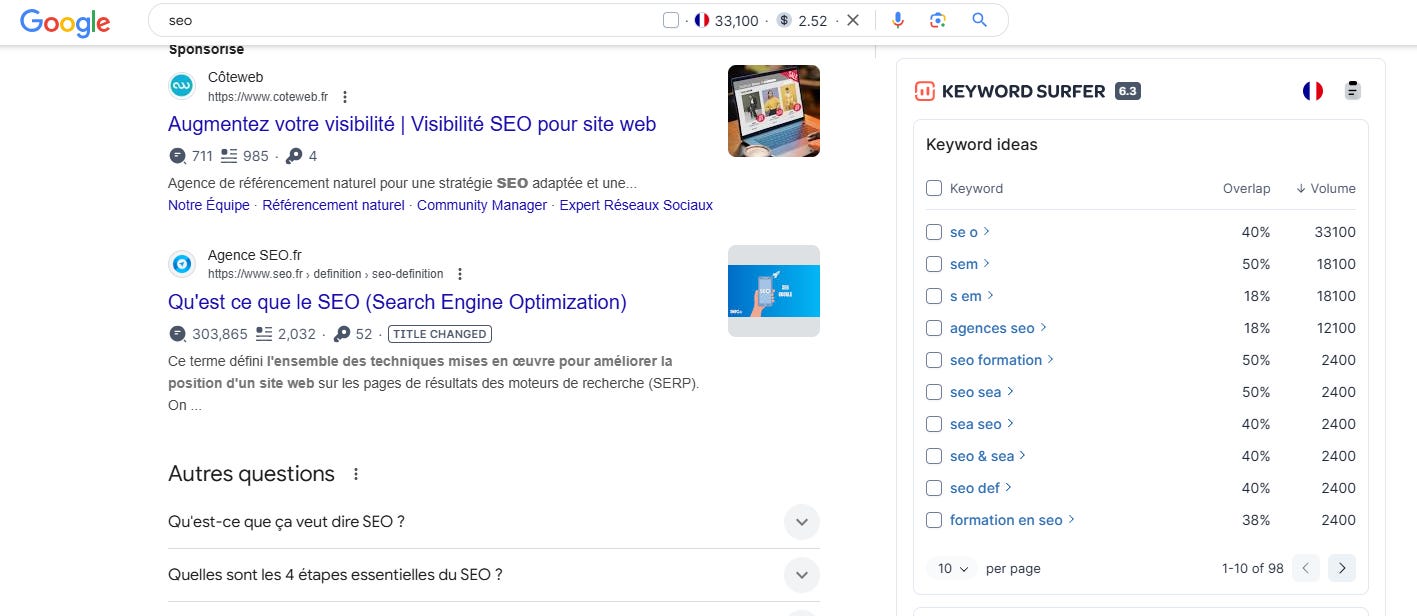Open the 'sem' keyword idea link
This screenshot has height=616, width=1417.
click(x=964, y=264)
